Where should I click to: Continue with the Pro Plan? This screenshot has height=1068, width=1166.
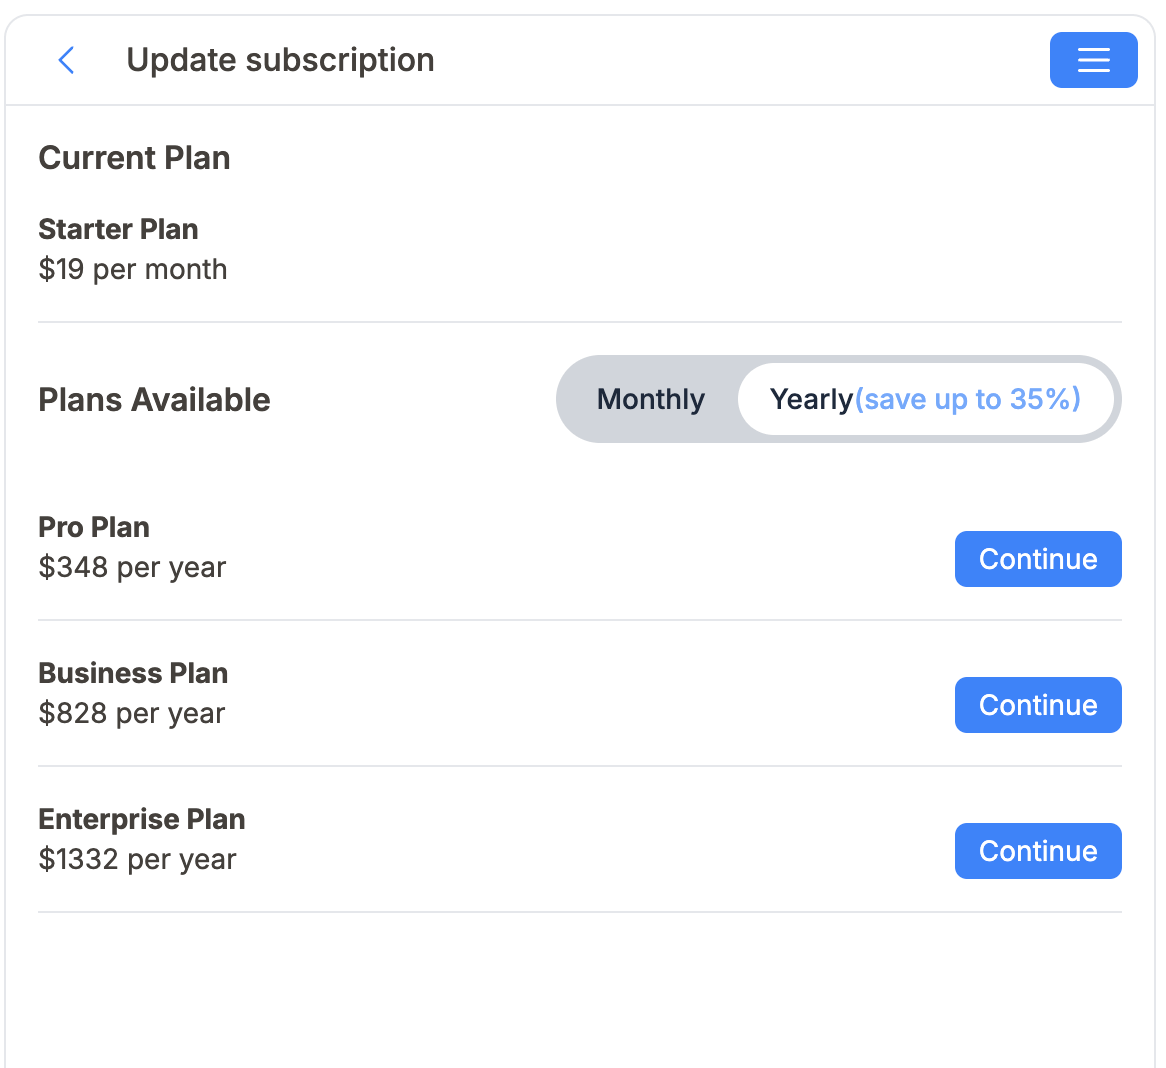(x=1037, y=559)
